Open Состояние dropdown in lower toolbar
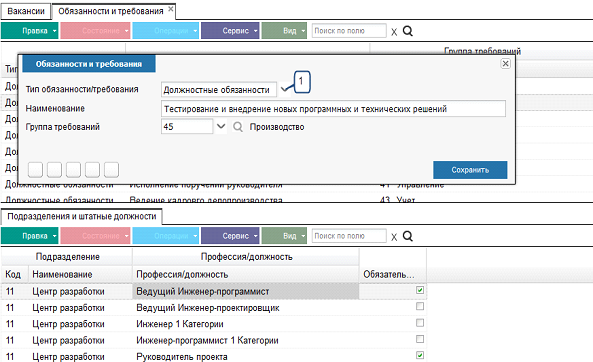This screenshot has height=362, width=593. [x=95, y=236]
